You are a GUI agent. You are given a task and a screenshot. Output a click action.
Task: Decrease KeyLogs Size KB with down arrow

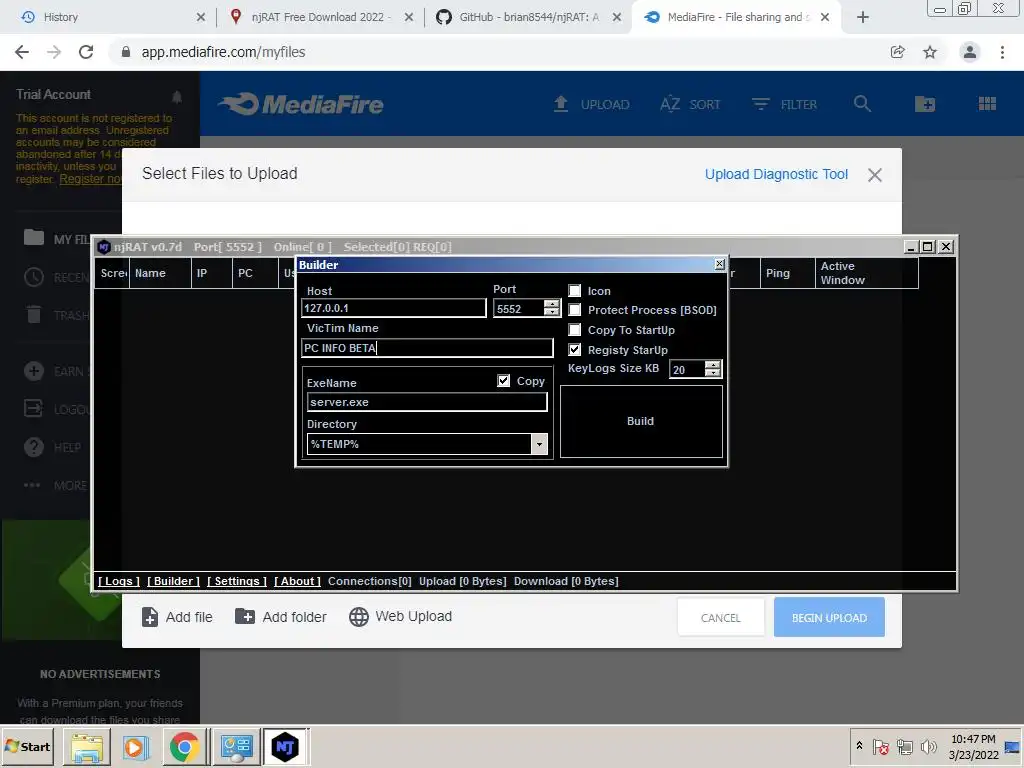coord(712,374)
